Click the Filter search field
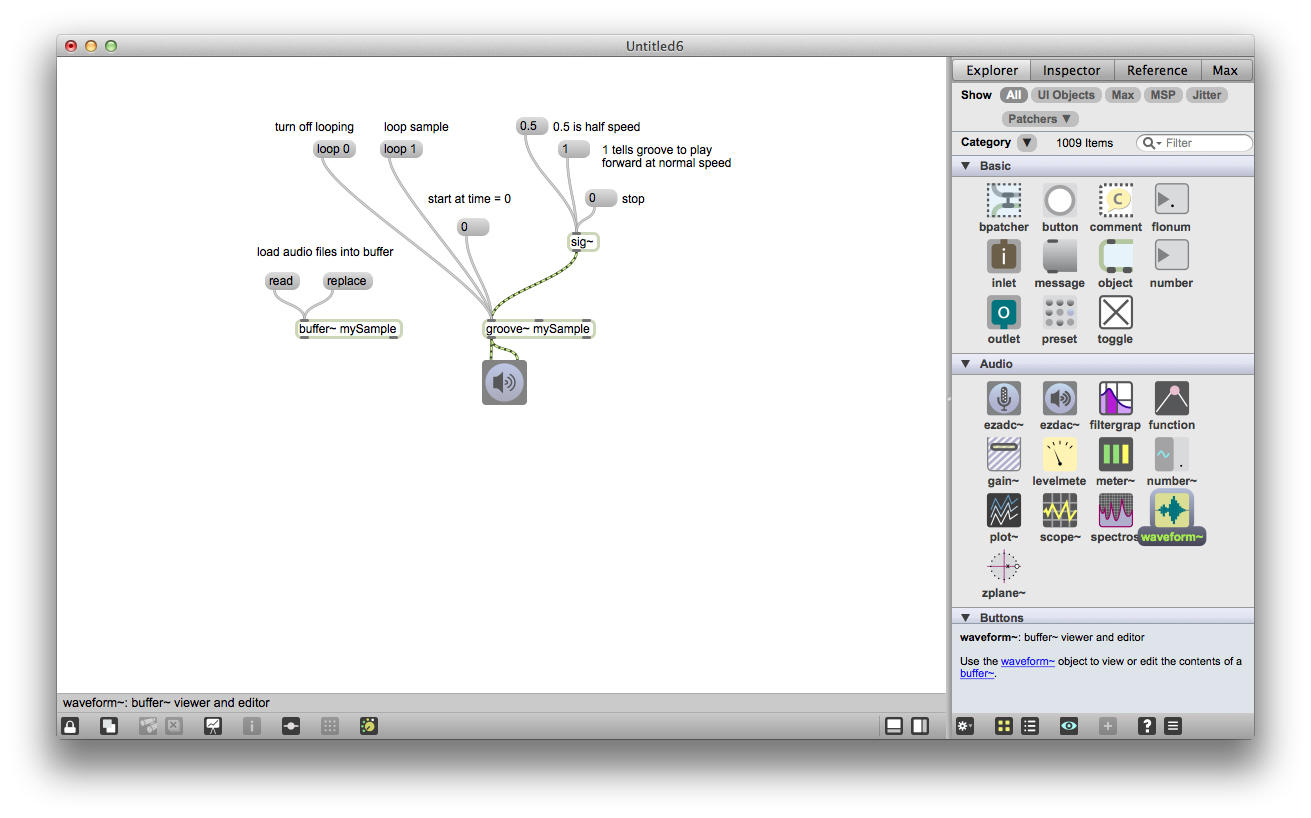 [x=1194, y=143]
